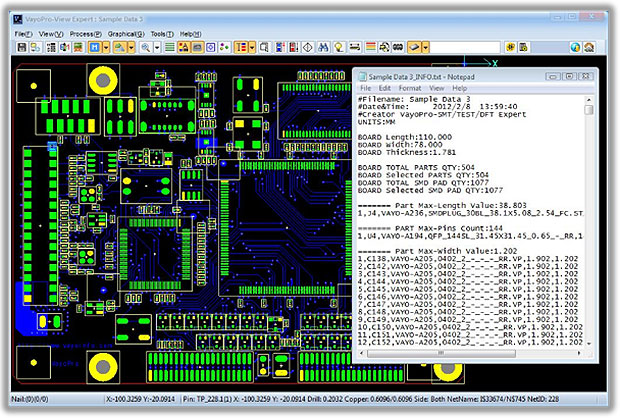Image resolution: width=620 pixels, height=420 pixels.
Task: Click the binoculars search icon
Action: 324,47
